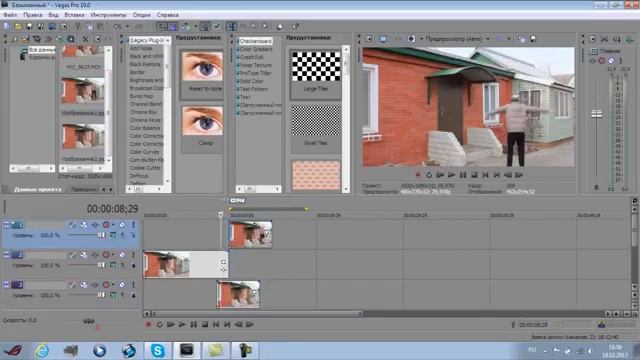Open the preview quality Предпросмотр (Авто) dropdown

coord(488,39)
